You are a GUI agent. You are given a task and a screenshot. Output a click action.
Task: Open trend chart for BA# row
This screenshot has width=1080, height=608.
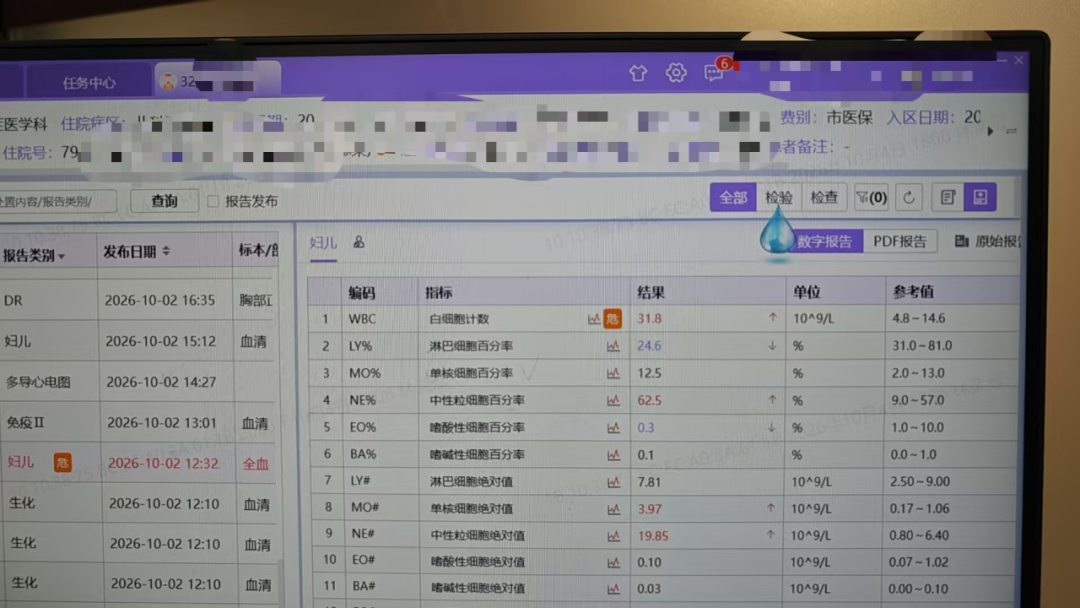613,589
